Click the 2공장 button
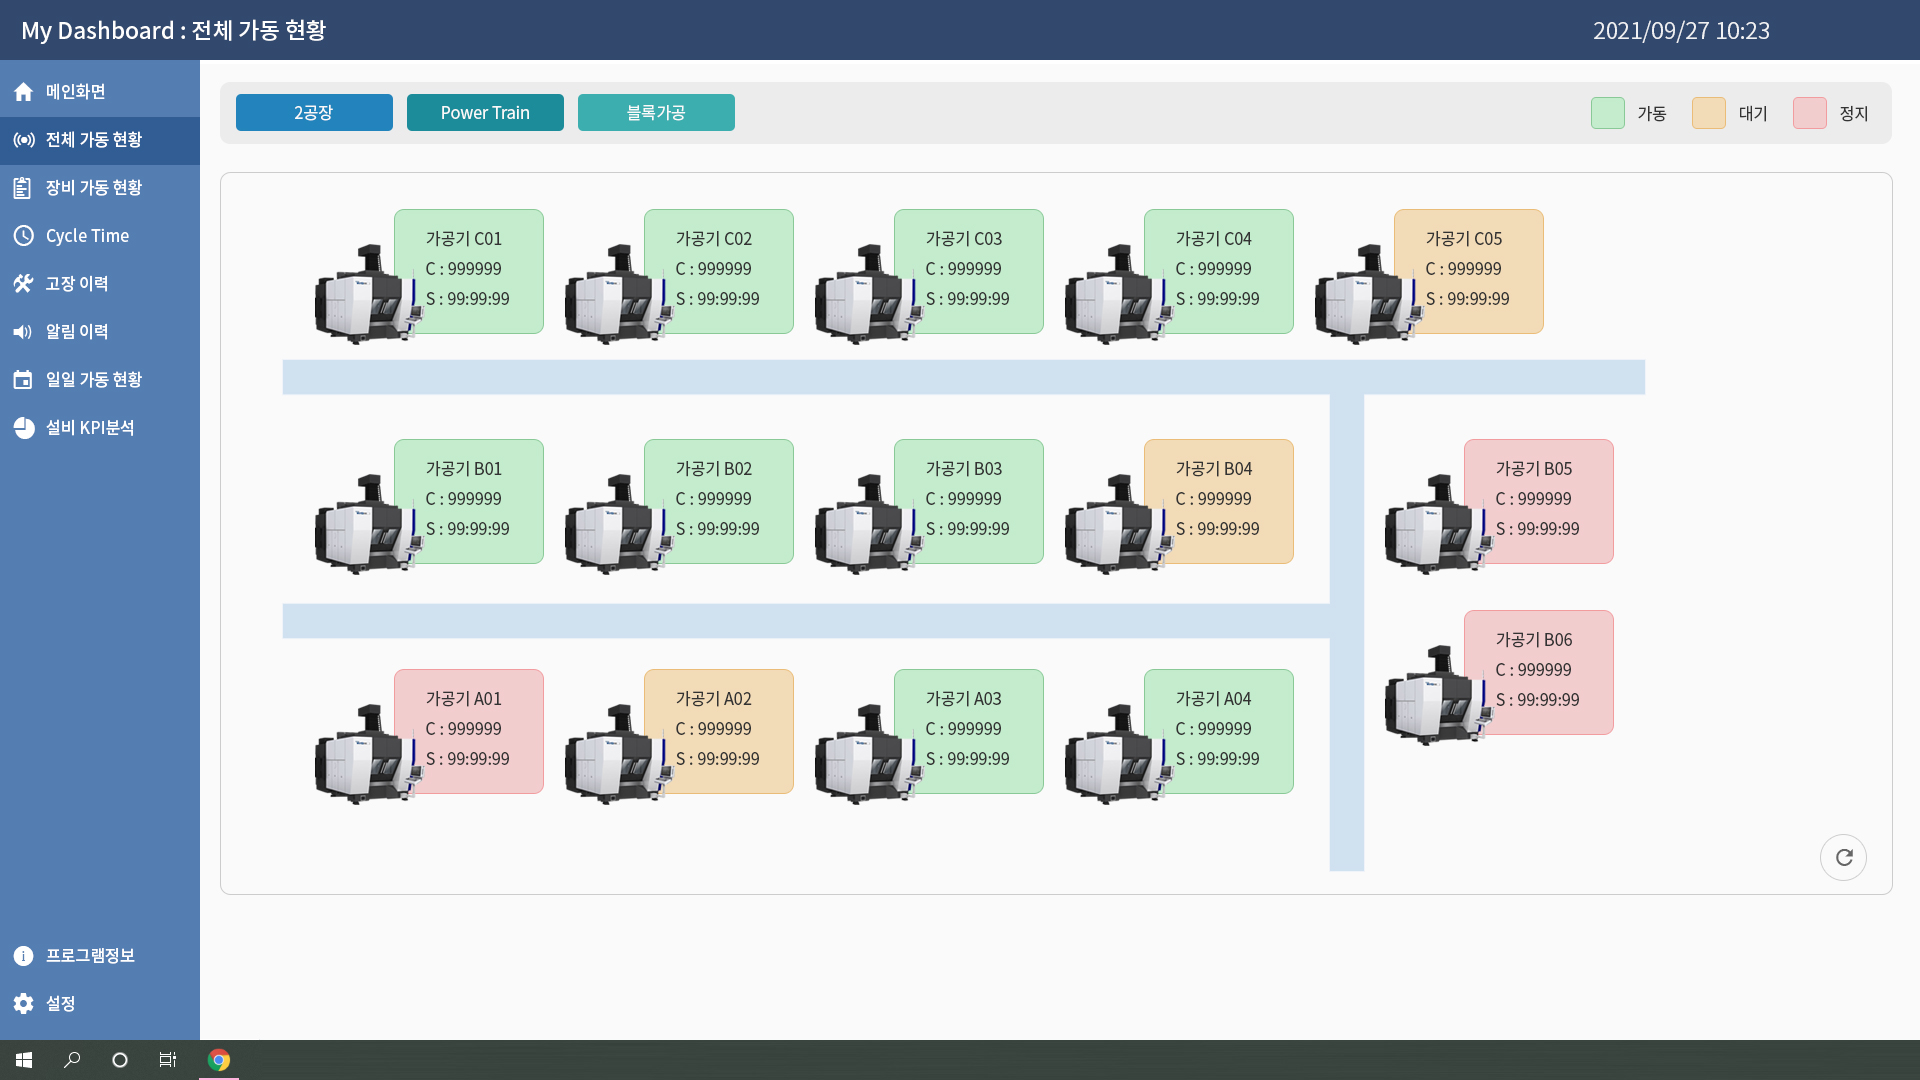This screenshot has width=1920, height=1080. pyautogui.click(x=314, y=113)
